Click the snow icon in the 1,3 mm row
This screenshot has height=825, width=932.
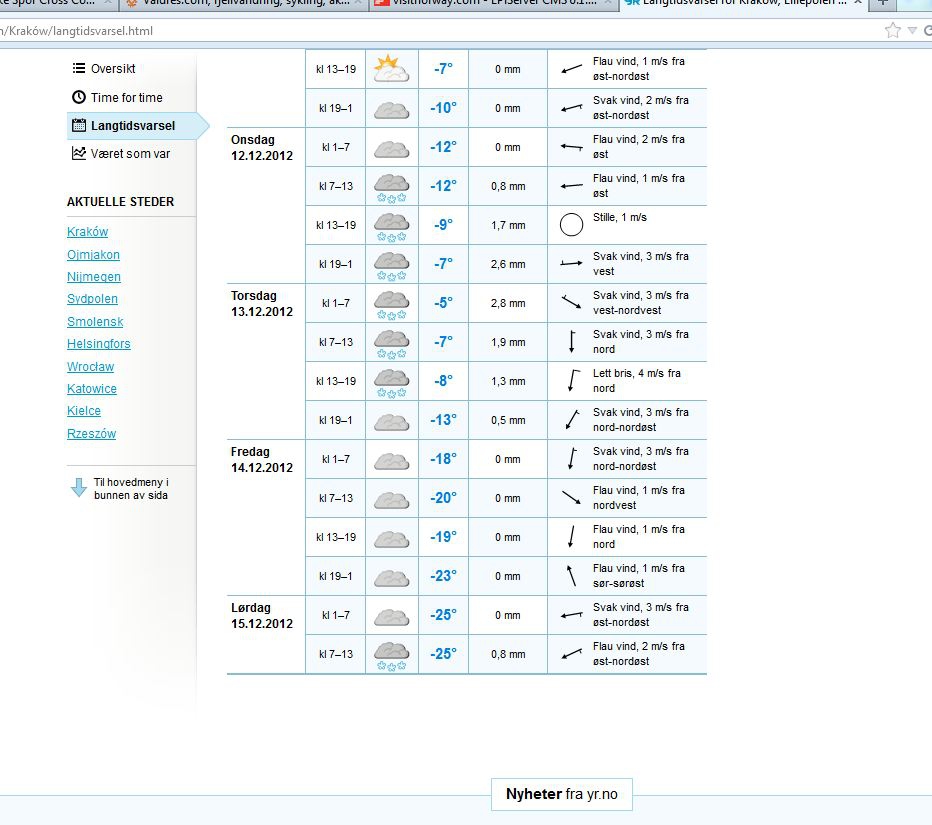(391, 383)
